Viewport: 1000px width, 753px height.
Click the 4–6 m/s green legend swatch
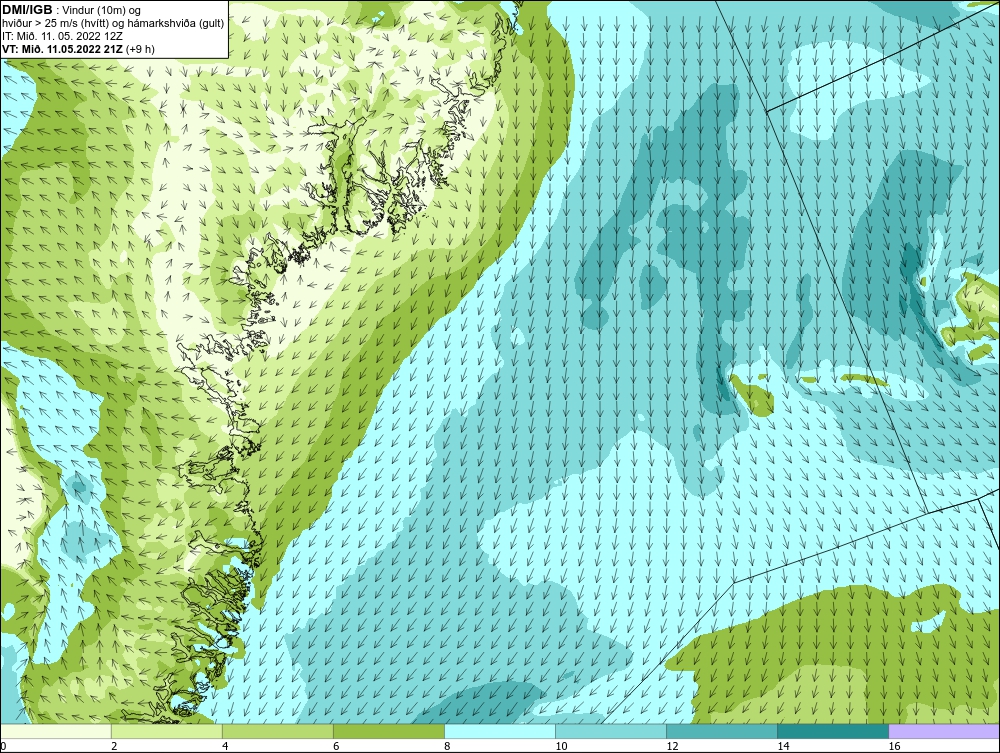pyautogui.click(x=278, y=731)
